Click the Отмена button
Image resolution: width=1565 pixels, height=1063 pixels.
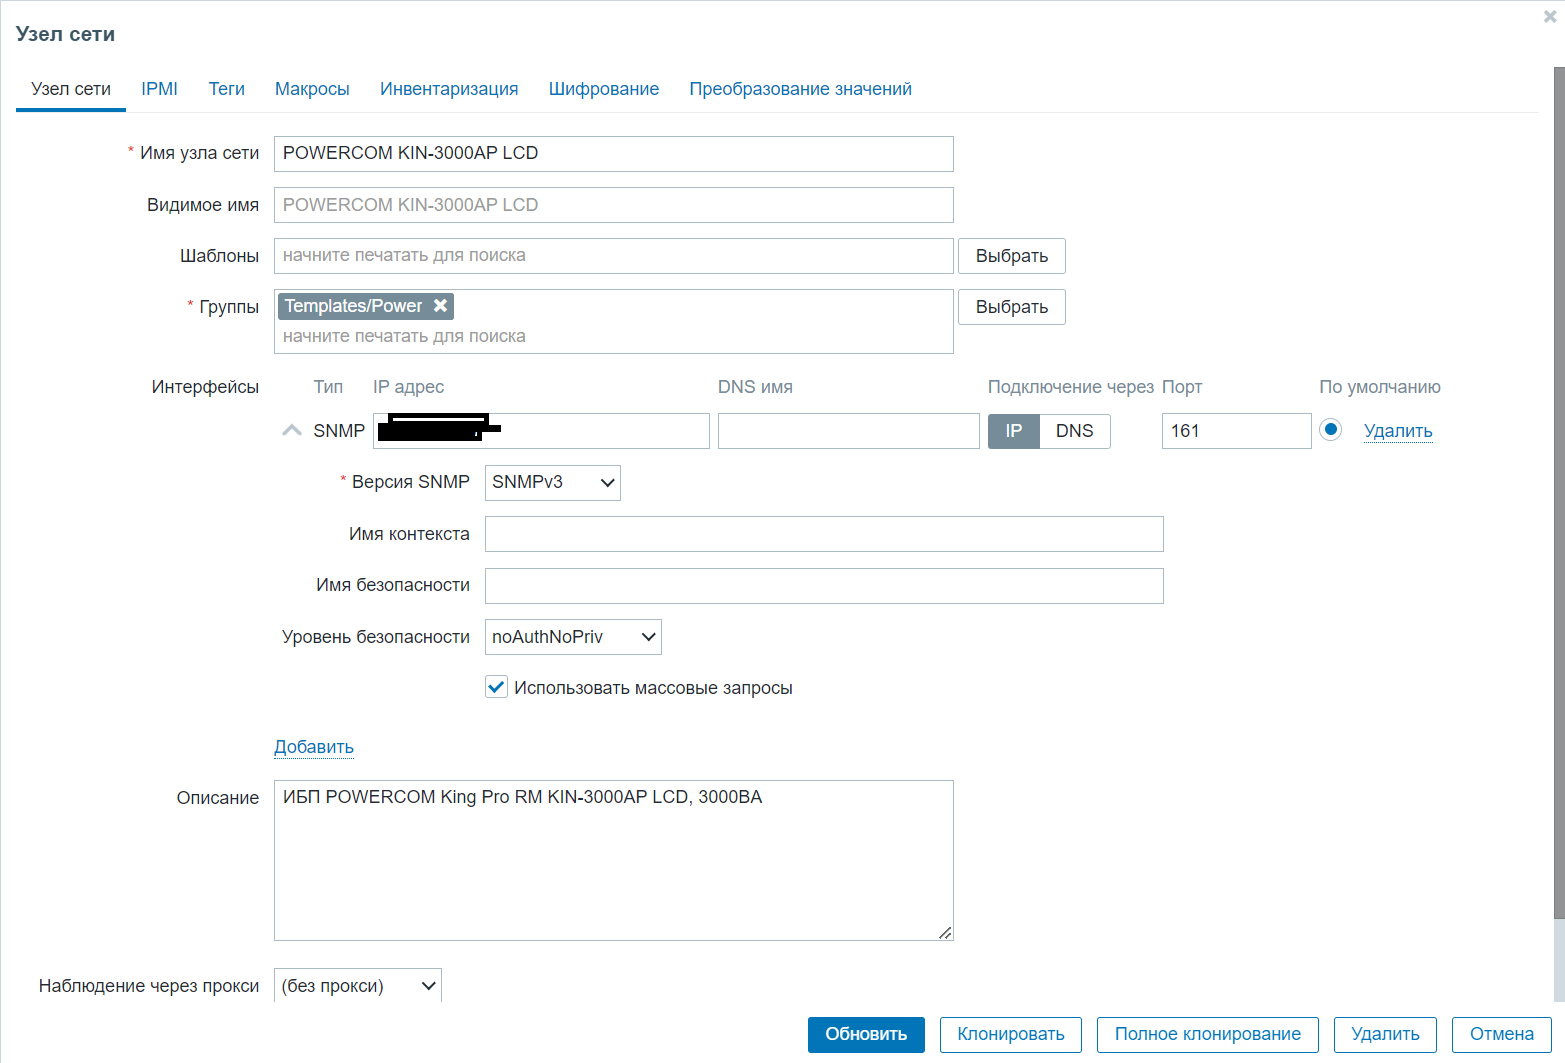pyautogui.click(x=1502, y=1035)
